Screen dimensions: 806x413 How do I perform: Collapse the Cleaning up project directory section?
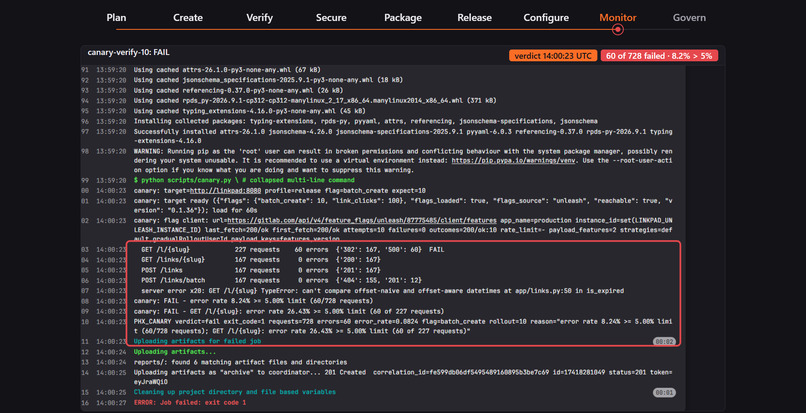pos(234,392)
